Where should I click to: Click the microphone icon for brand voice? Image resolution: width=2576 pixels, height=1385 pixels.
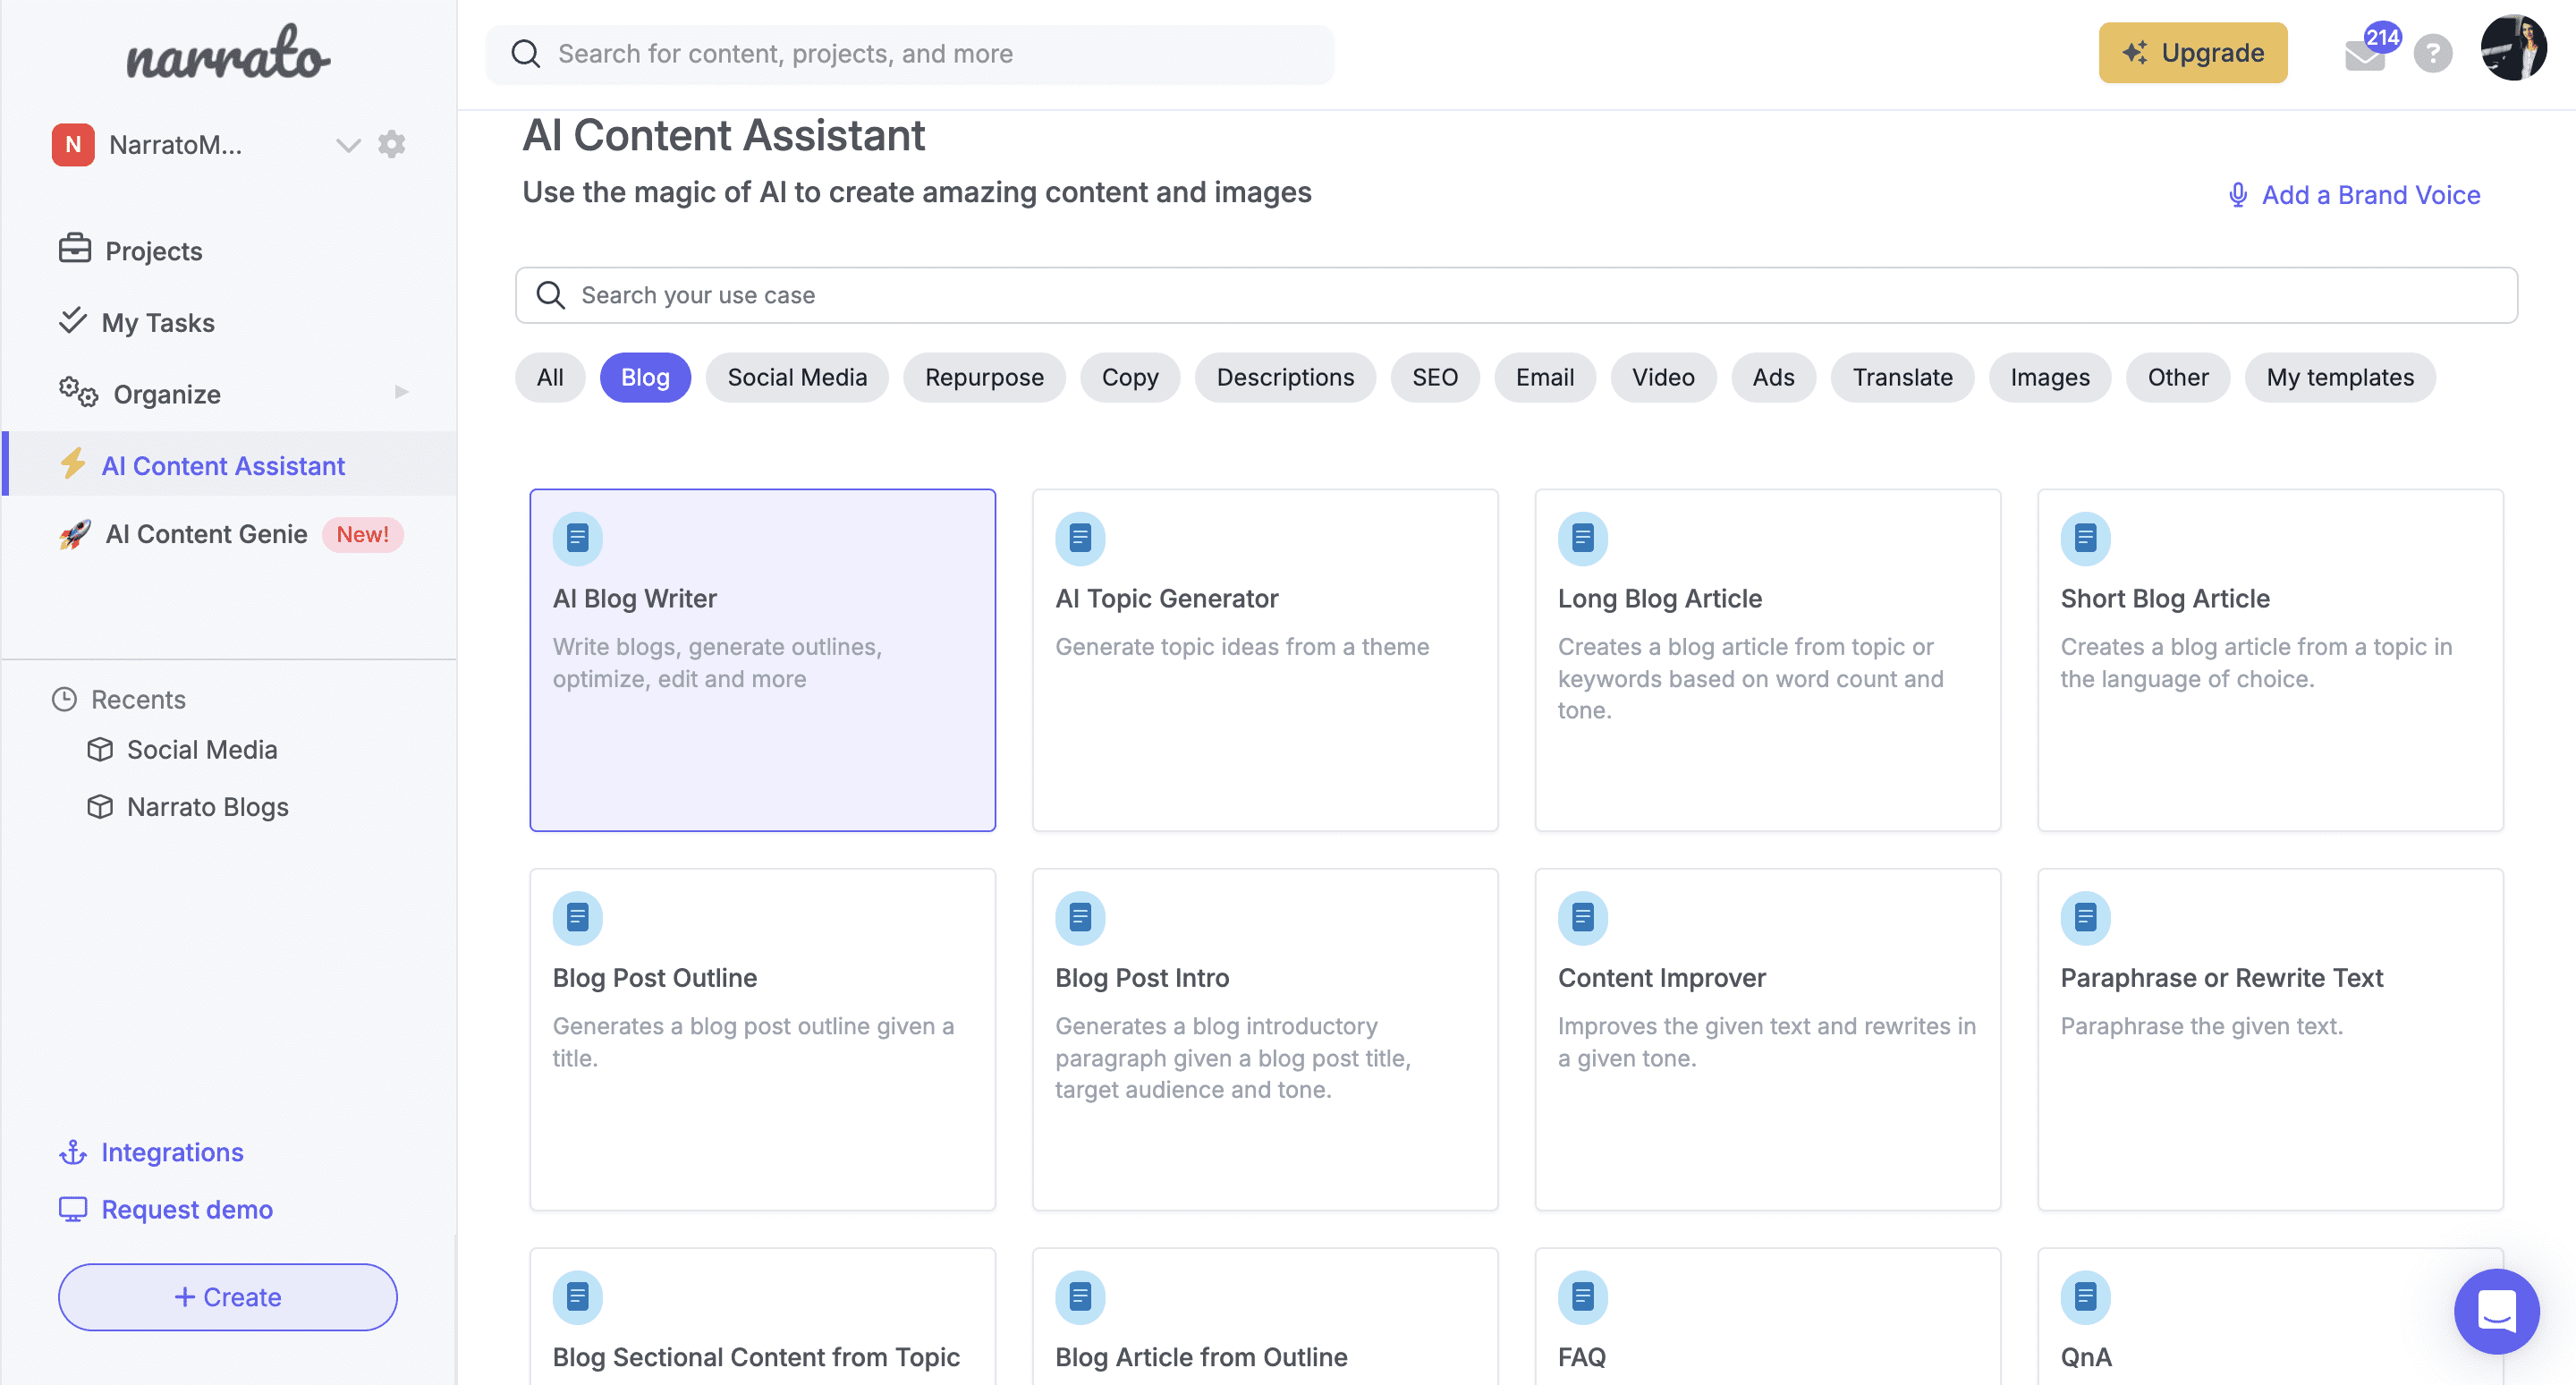(x=2238, y=194)
